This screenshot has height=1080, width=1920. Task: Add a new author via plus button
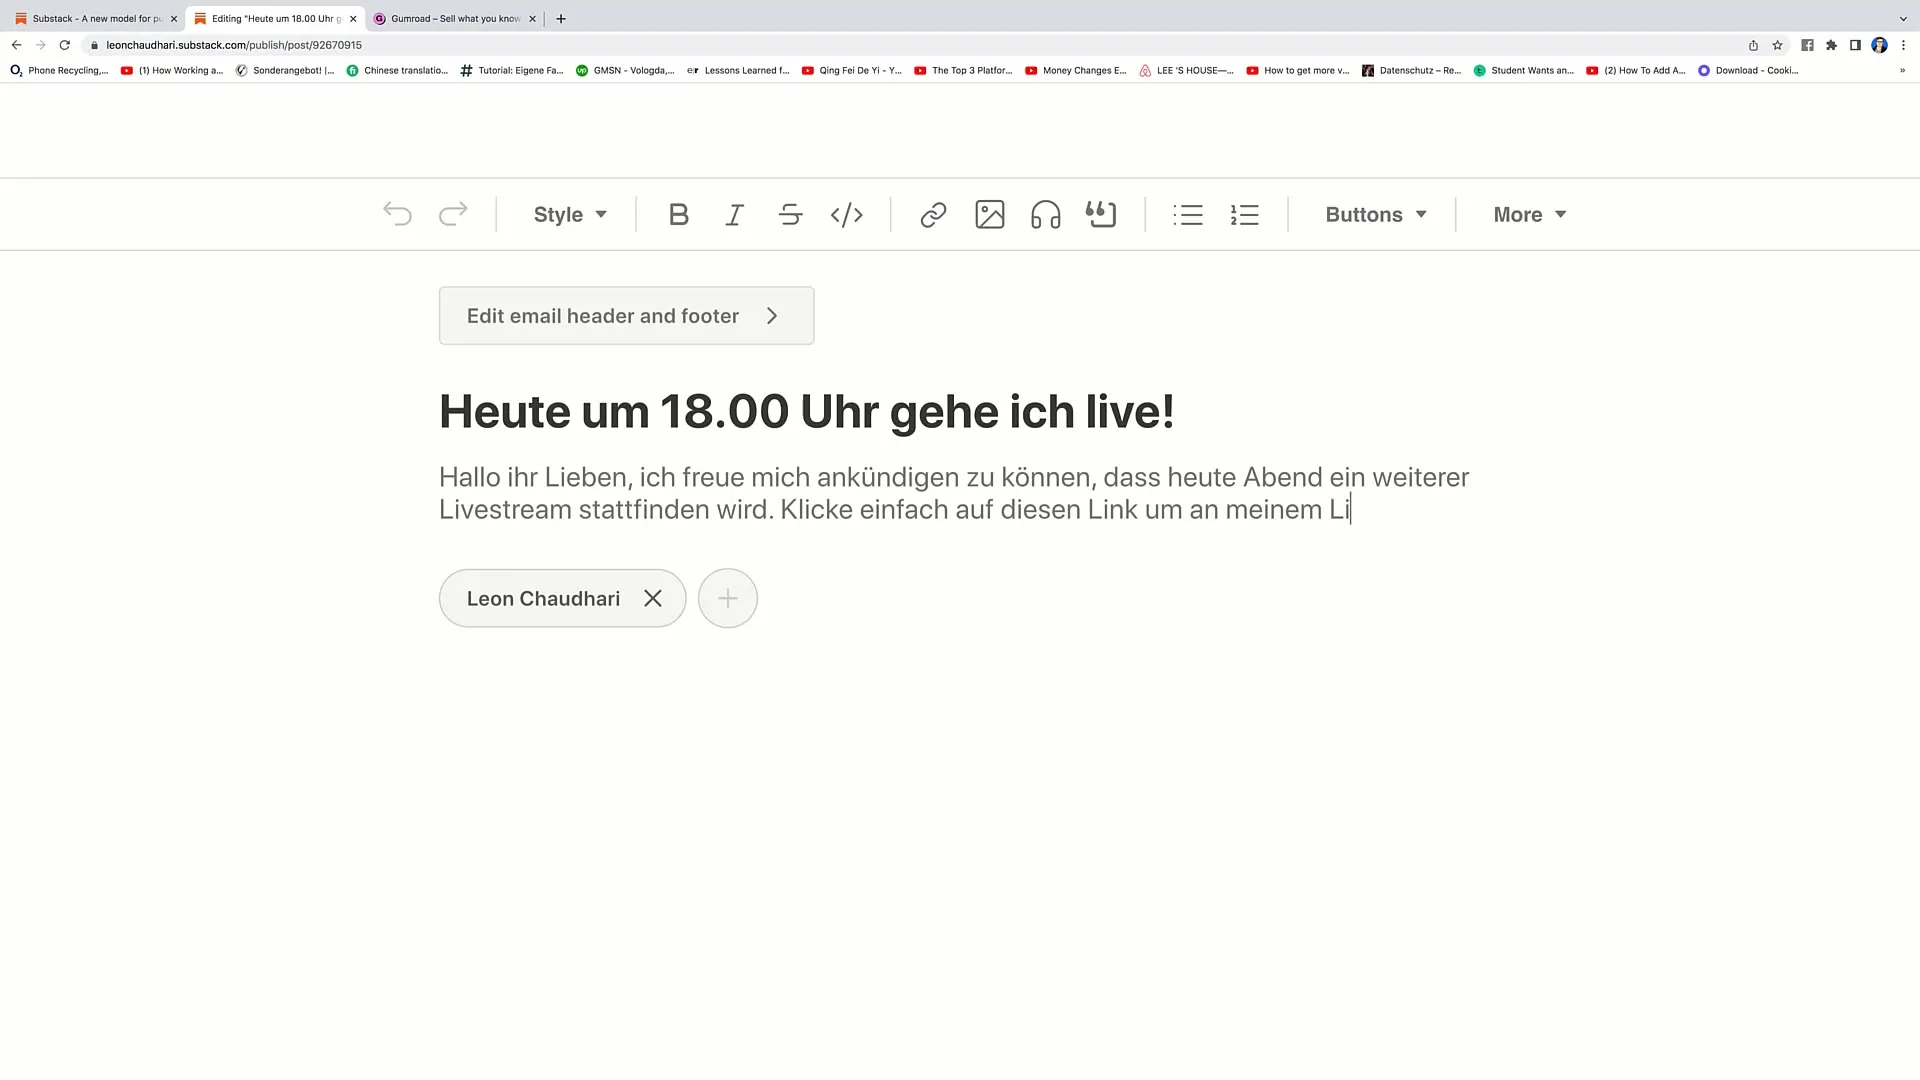coord(727,597)
